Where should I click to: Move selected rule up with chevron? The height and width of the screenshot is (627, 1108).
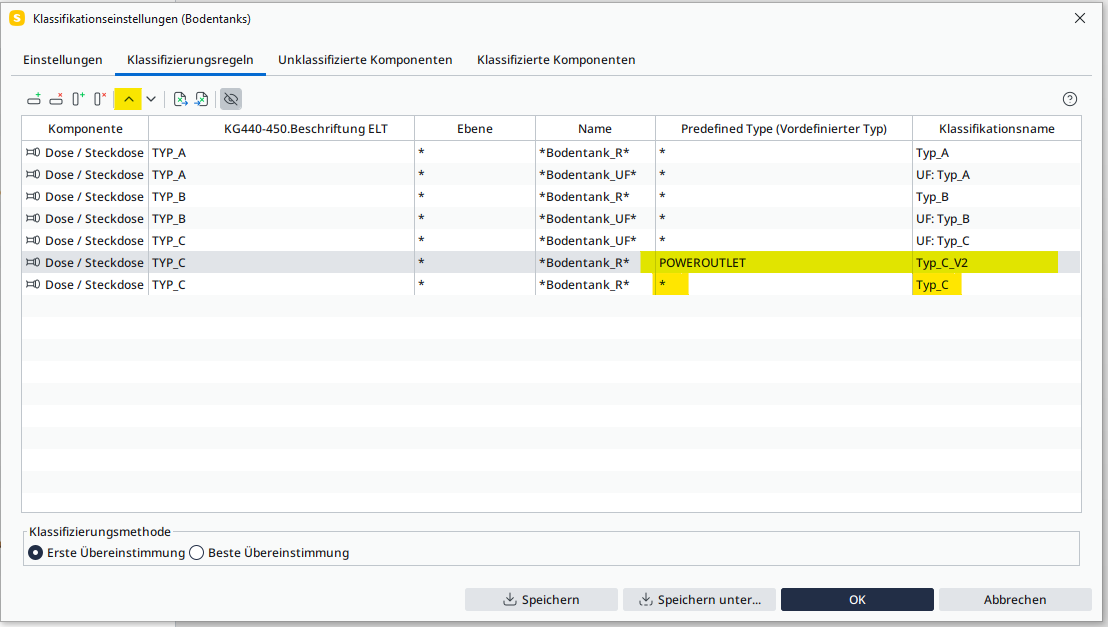128,99
